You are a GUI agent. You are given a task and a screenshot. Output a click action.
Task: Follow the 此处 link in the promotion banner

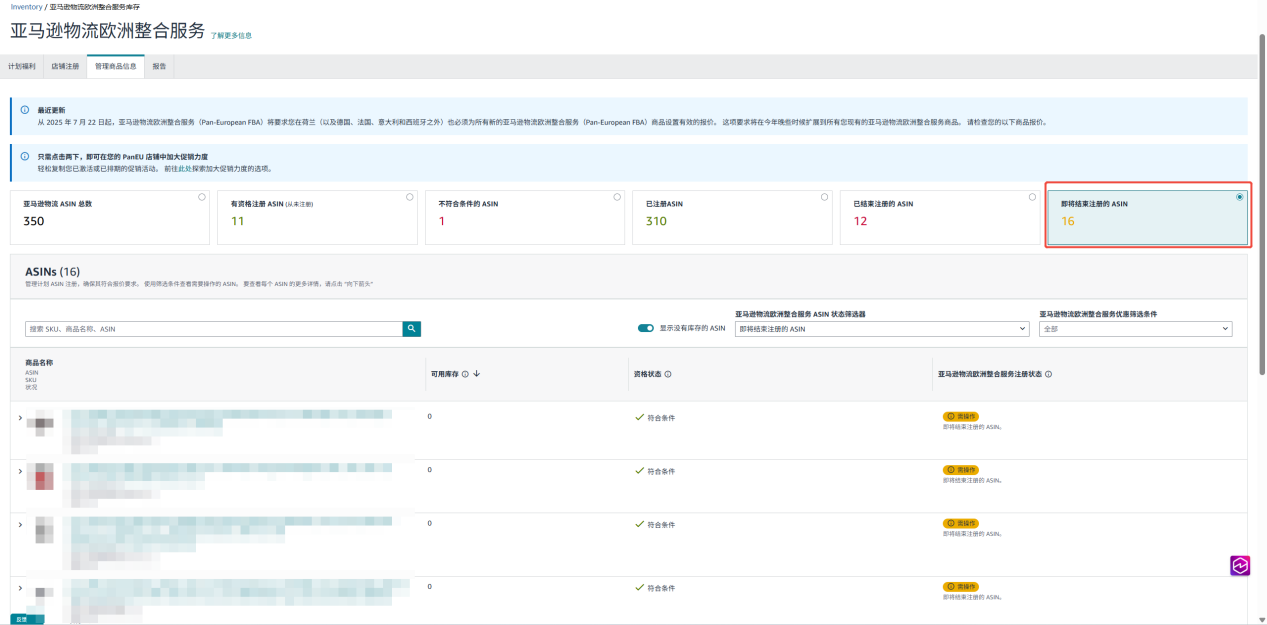coord(185,169)
